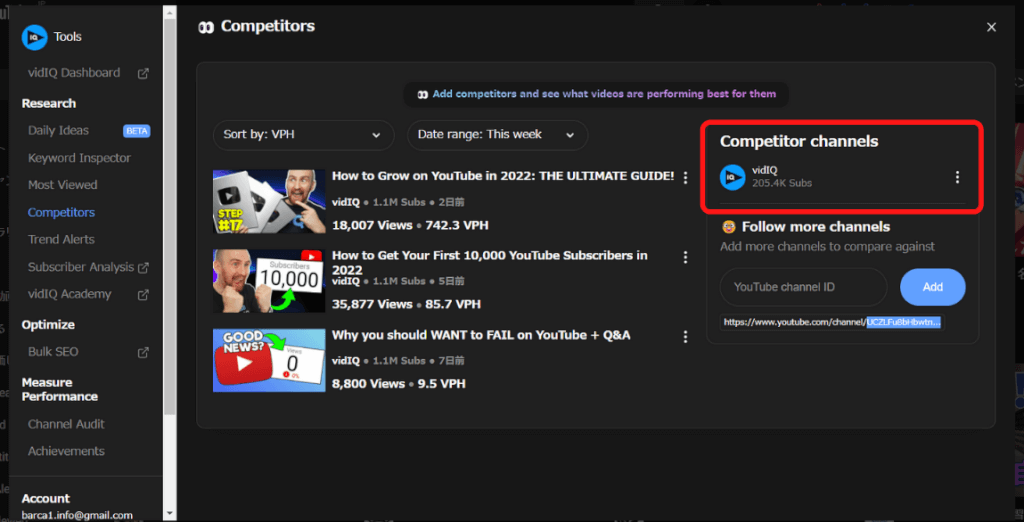
Task: Expand the Date range: This week dropdown
Action: [496, 134]
